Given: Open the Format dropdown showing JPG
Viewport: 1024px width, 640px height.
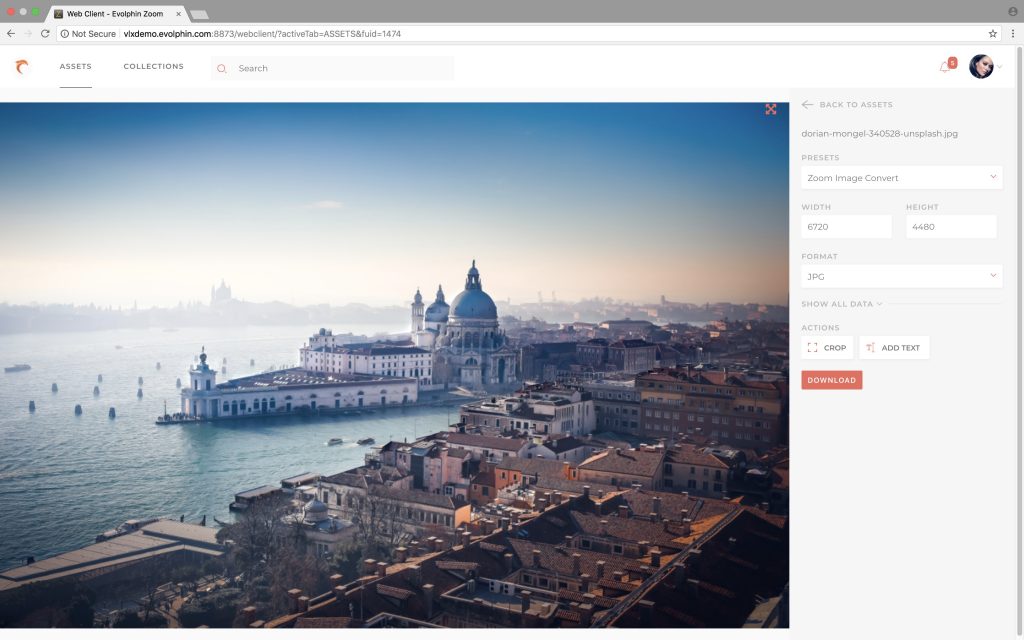Looking at the screenshot, I should (x=901, y=276).
